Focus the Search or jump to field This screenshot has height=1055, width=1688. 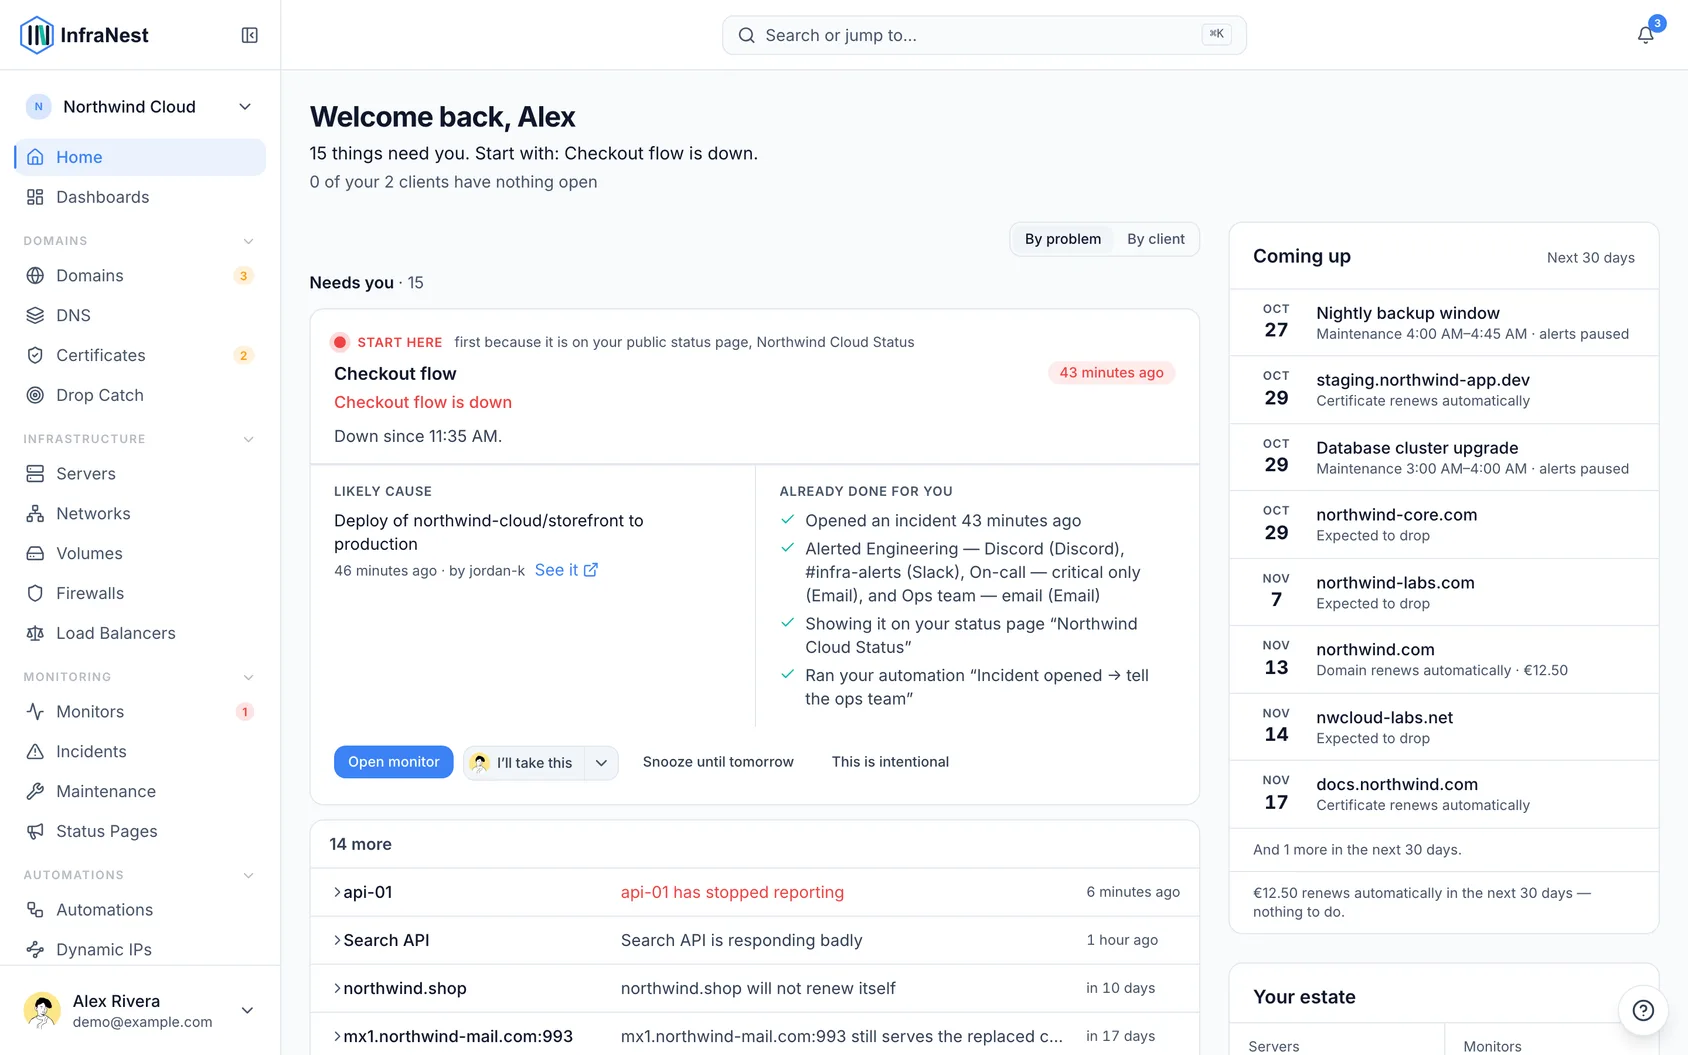(x=984, y=35)
